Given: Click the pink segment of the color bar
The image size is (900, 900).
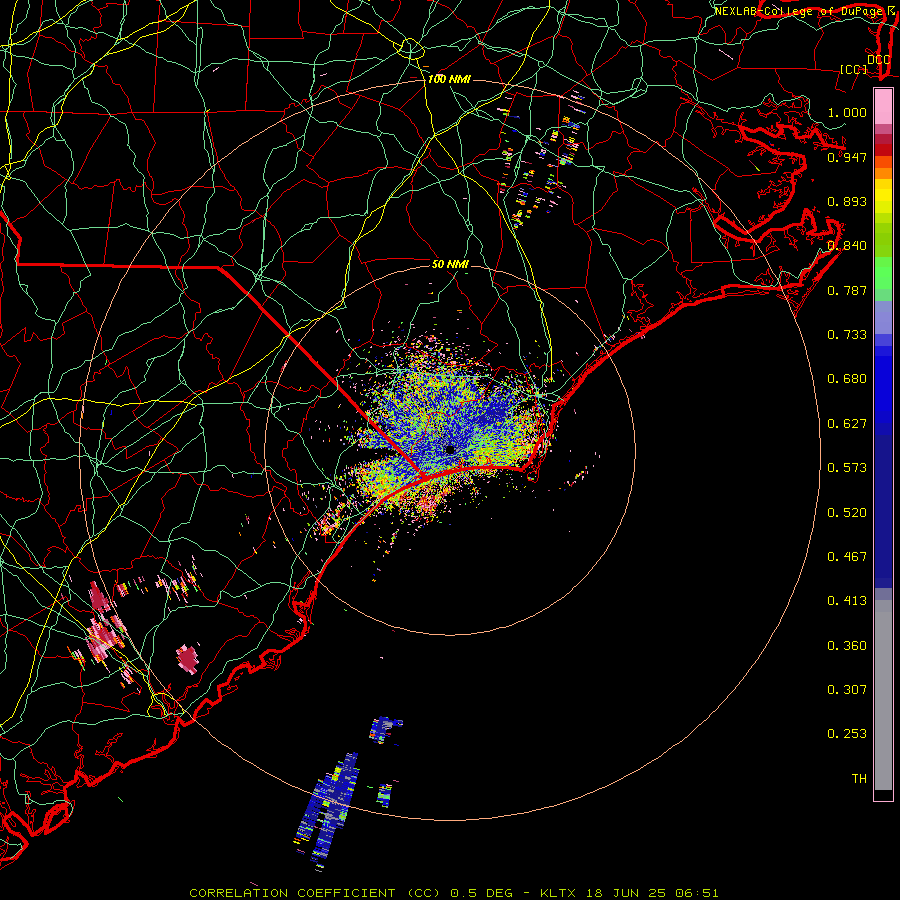Looking at the screenshot, I should [x=883, y=107].
